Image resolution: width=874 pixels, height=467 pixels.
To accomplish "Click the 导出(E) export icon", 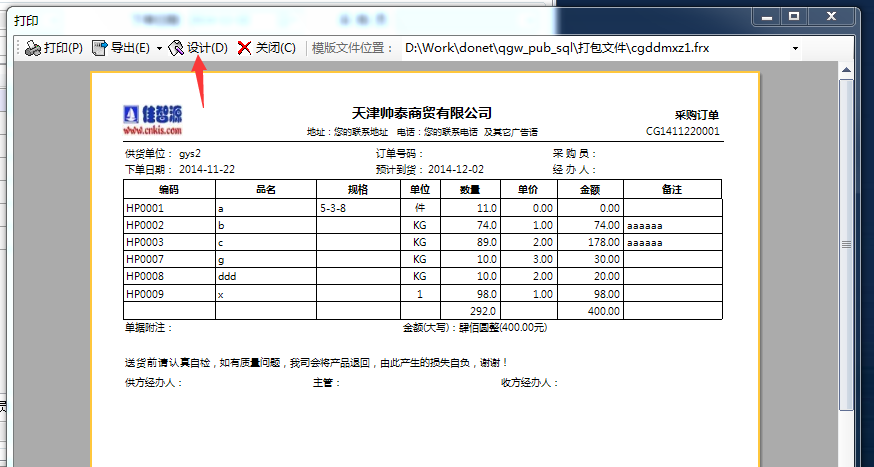I will tap(100, 48).
